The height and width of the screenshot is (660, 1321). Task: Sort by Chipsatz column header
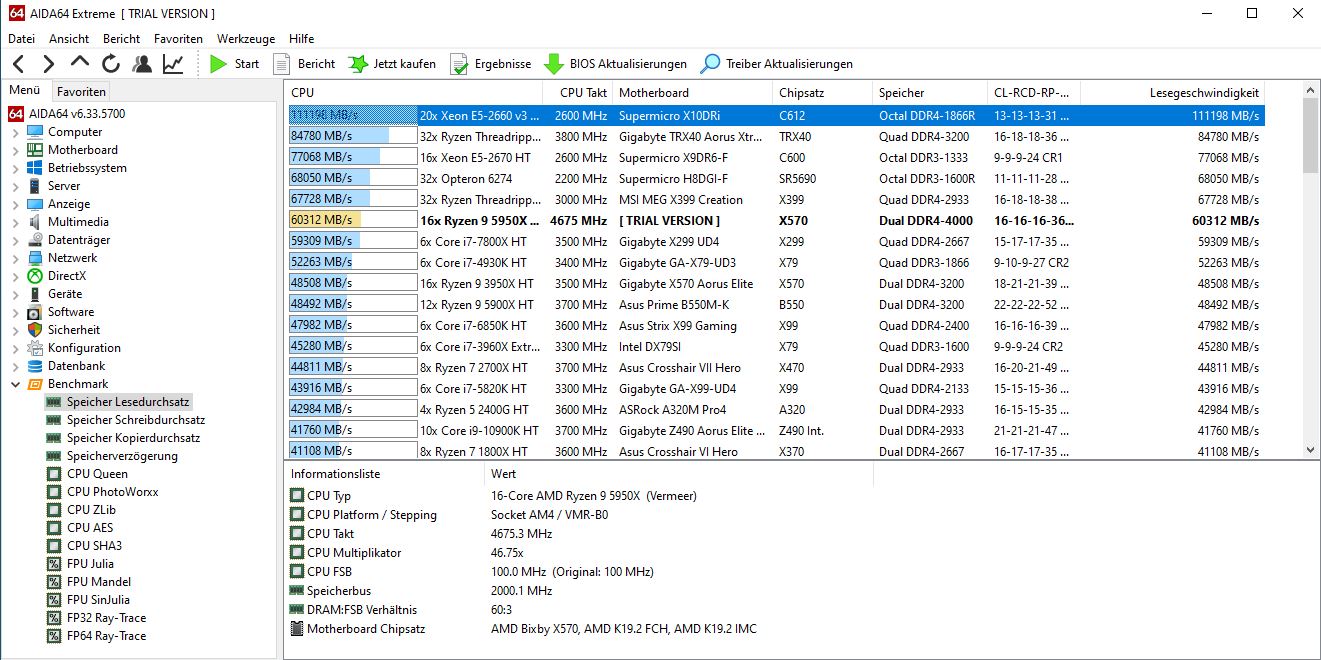click(x=823, y=93)
